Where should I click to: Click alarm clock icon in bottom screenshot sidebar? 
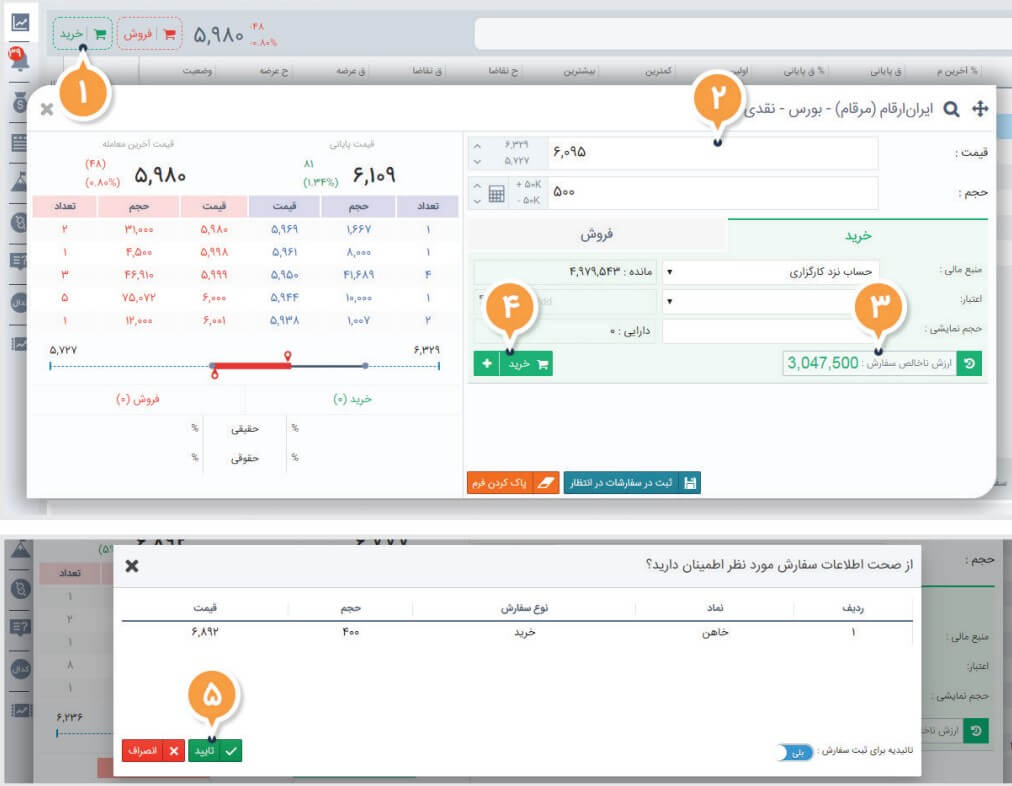pos(21,589)
